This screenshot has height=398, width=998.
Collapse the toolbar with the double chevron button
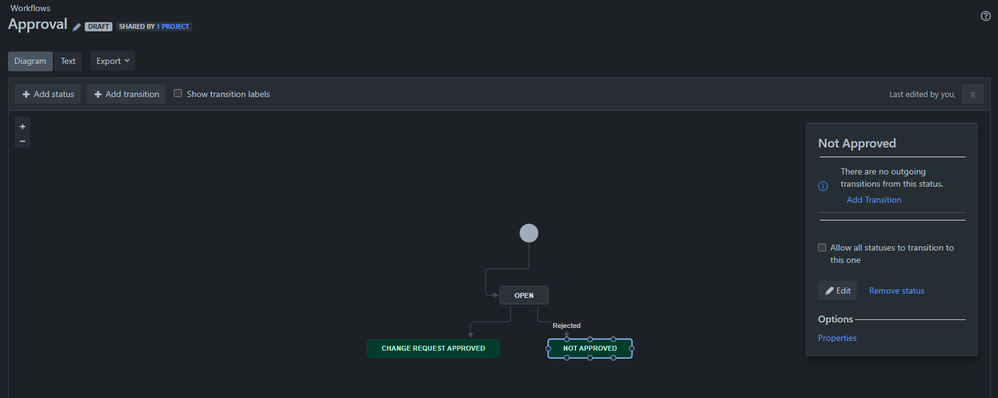tap(973, 94)
